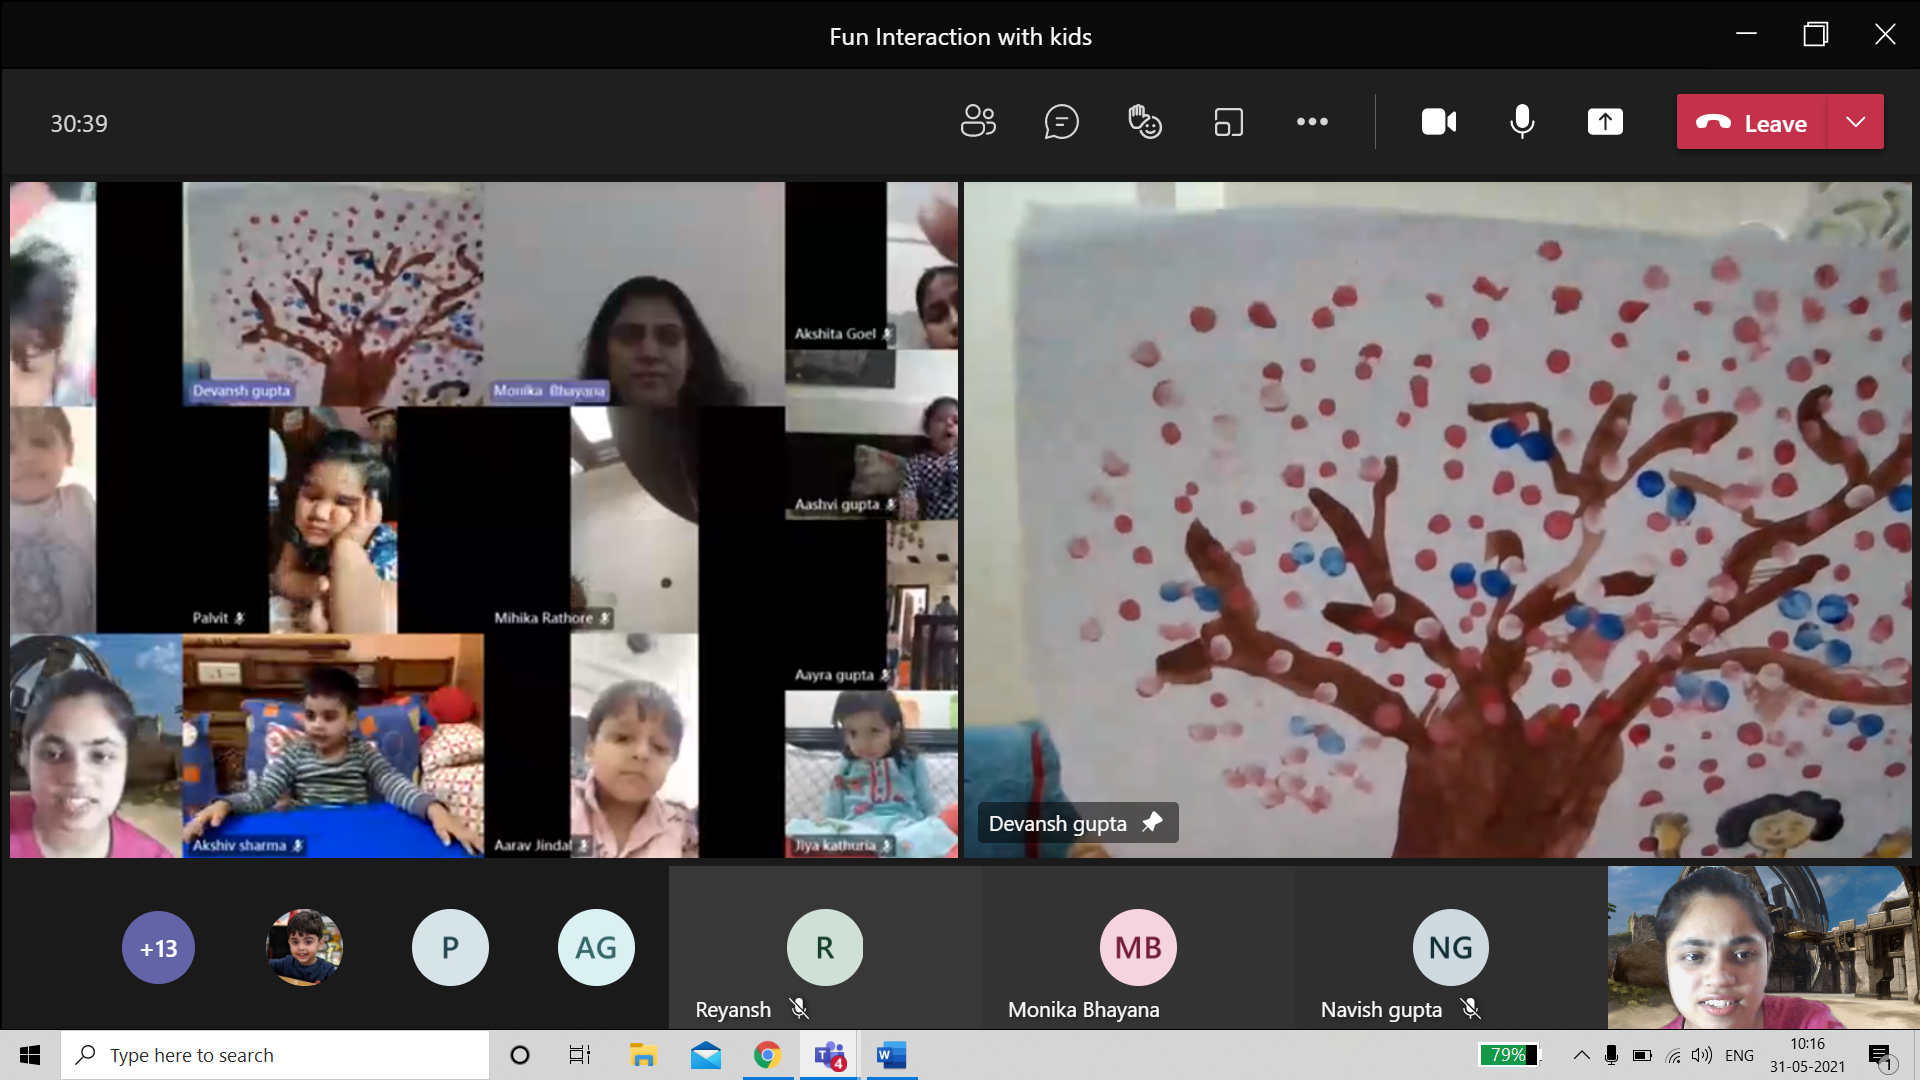Turn the camera off
This screenshot has width=1920, height=1080.
click(1438, 122)
